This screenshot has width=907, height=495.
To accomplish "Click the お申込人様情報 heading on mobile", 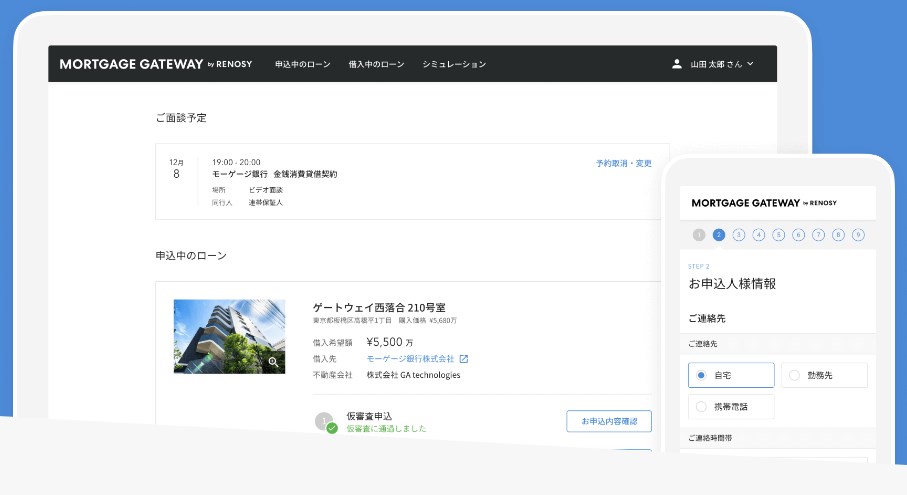I will click(732, 284).
